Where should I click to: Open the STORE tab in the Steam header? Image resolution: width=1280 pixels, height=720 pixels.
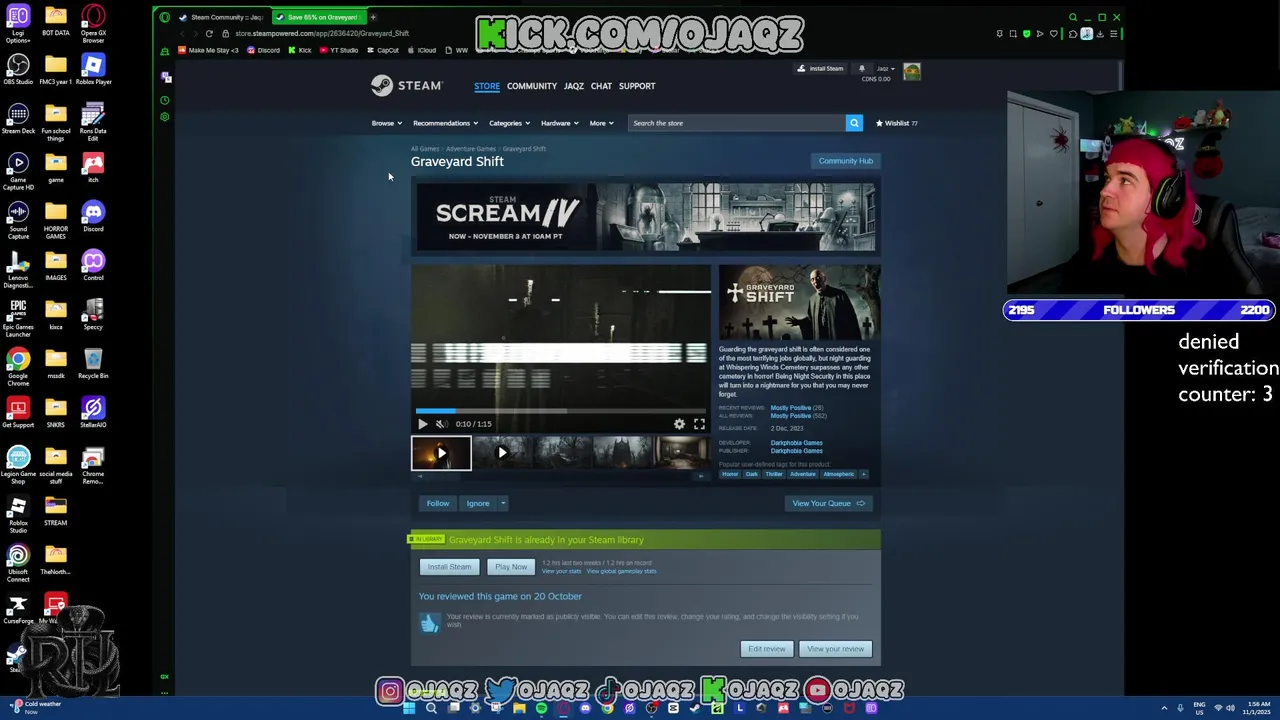[487, 86]
